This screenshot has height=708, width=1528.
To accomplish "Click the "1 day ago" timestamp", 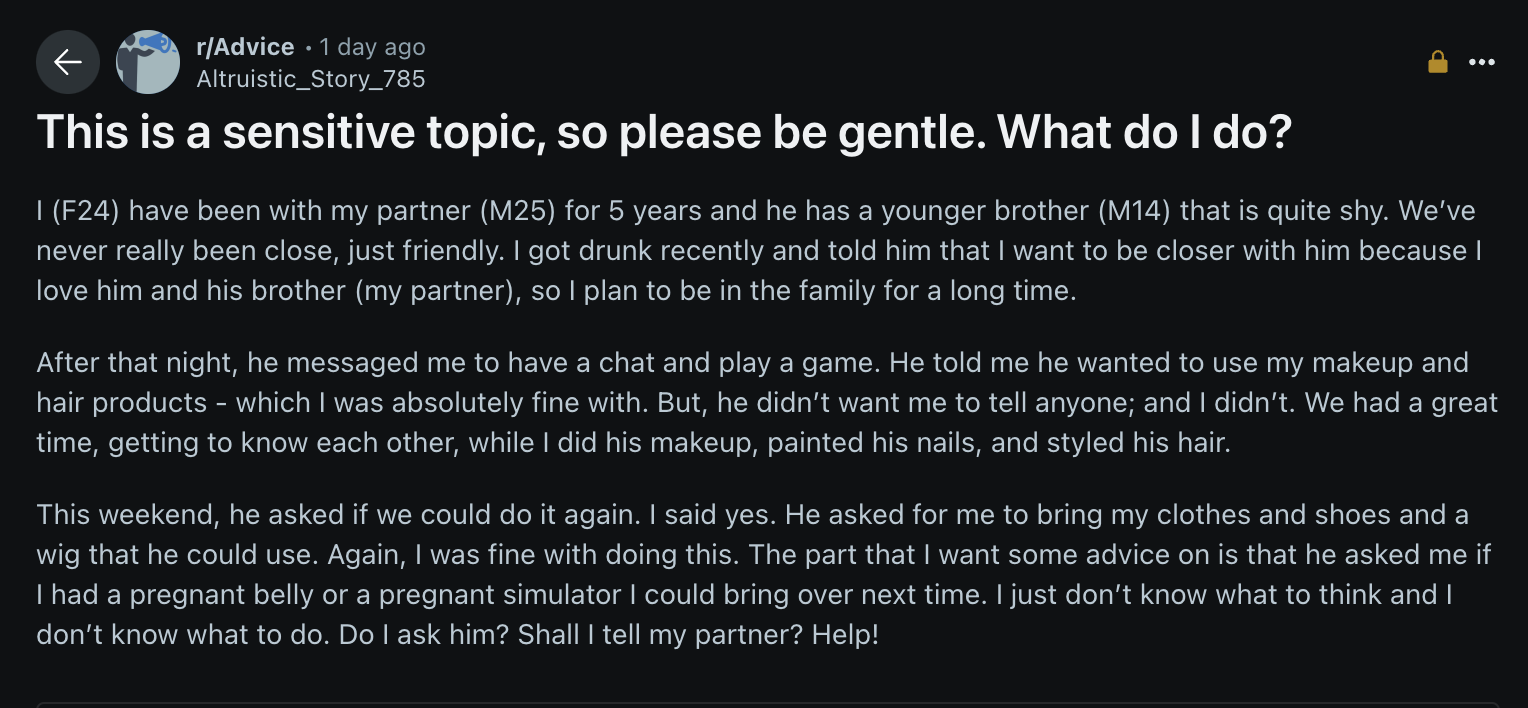I will [x=372, y=47].
